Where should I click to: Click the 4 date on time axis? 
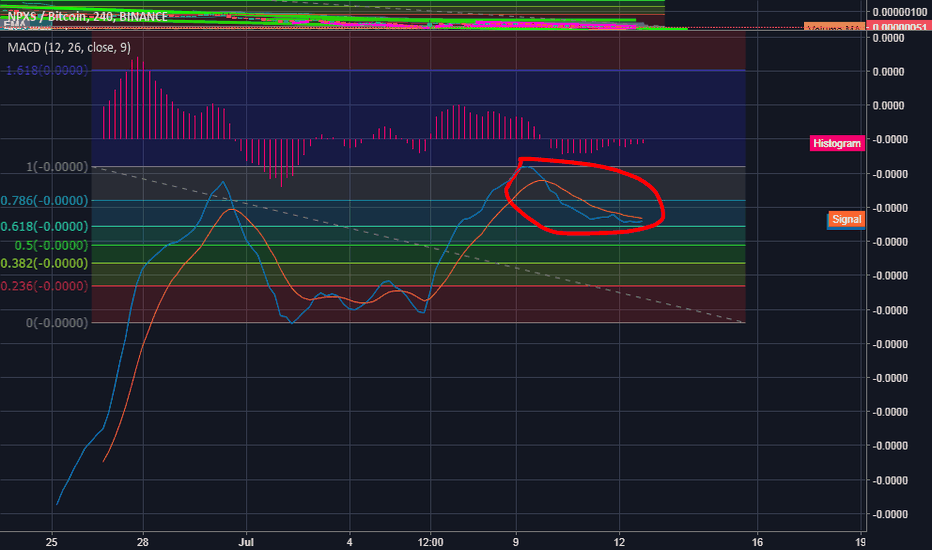pos(350,542)
